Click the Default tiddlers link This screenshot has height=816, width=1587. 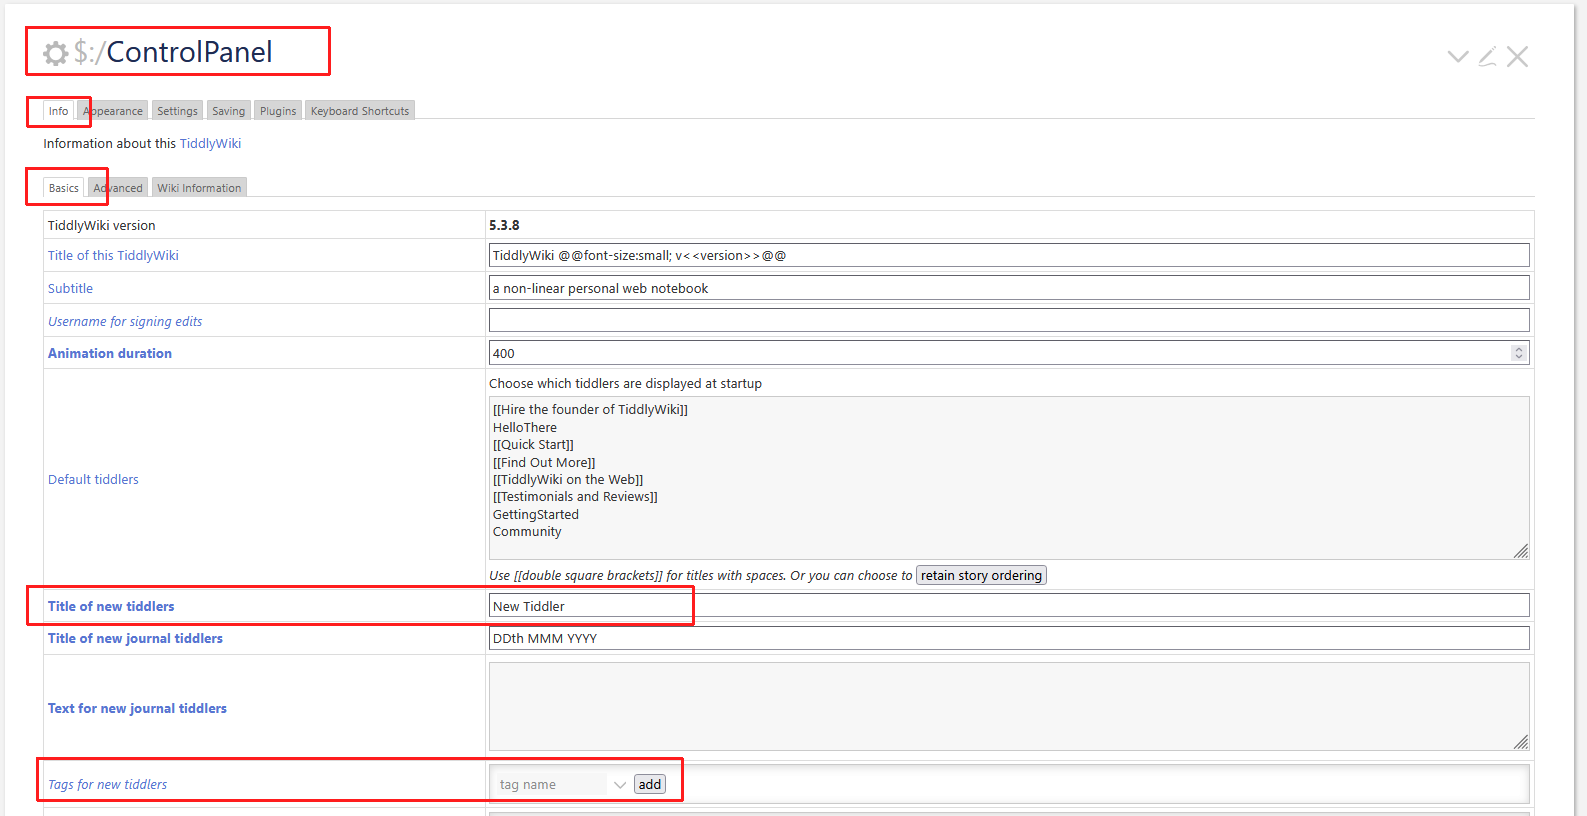pos(93,480)
